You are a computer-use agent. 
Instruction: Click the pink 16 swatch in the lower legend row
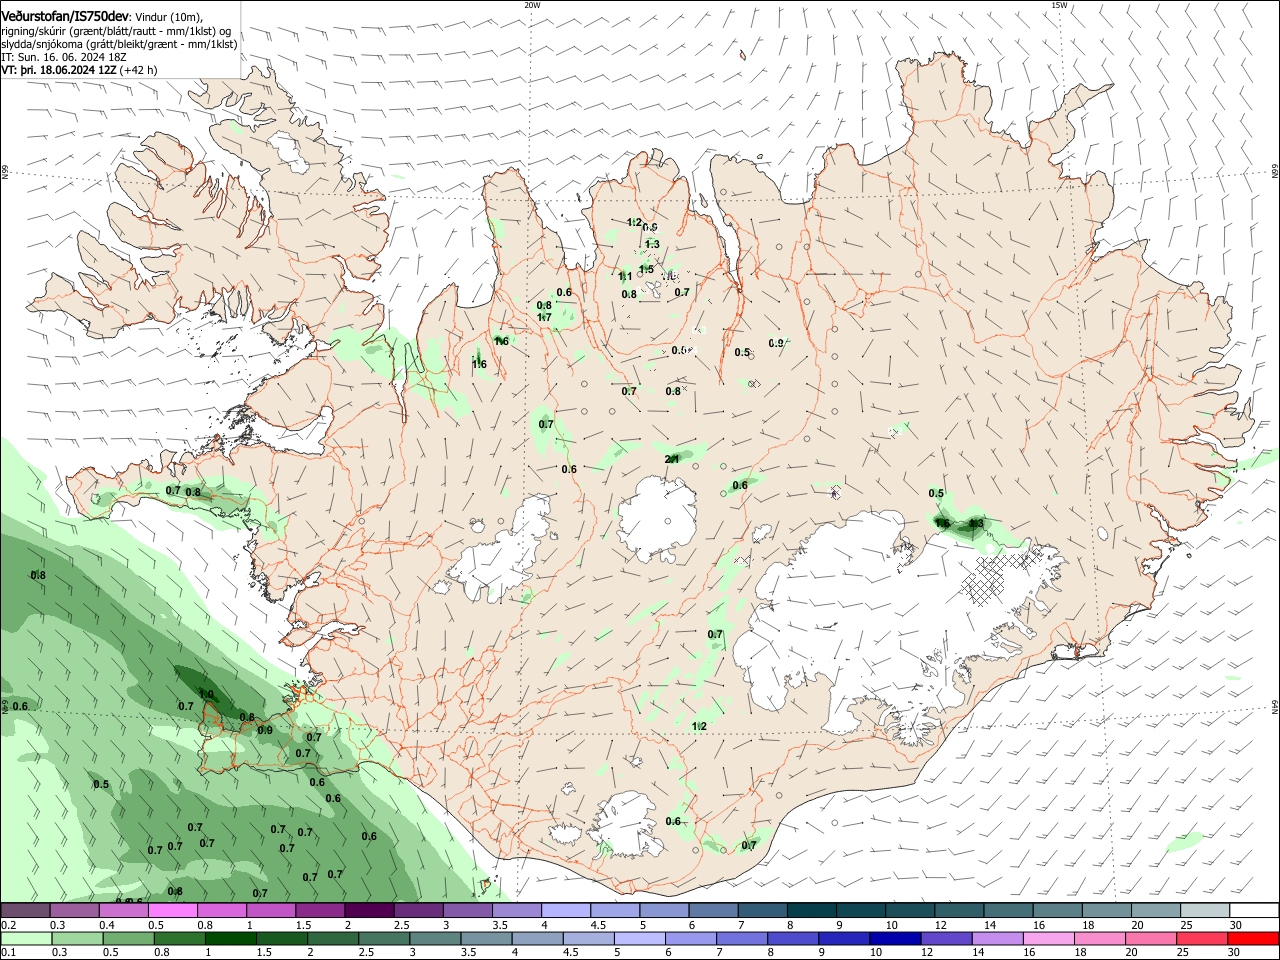pyautogui.click(x=1049, y=939)
